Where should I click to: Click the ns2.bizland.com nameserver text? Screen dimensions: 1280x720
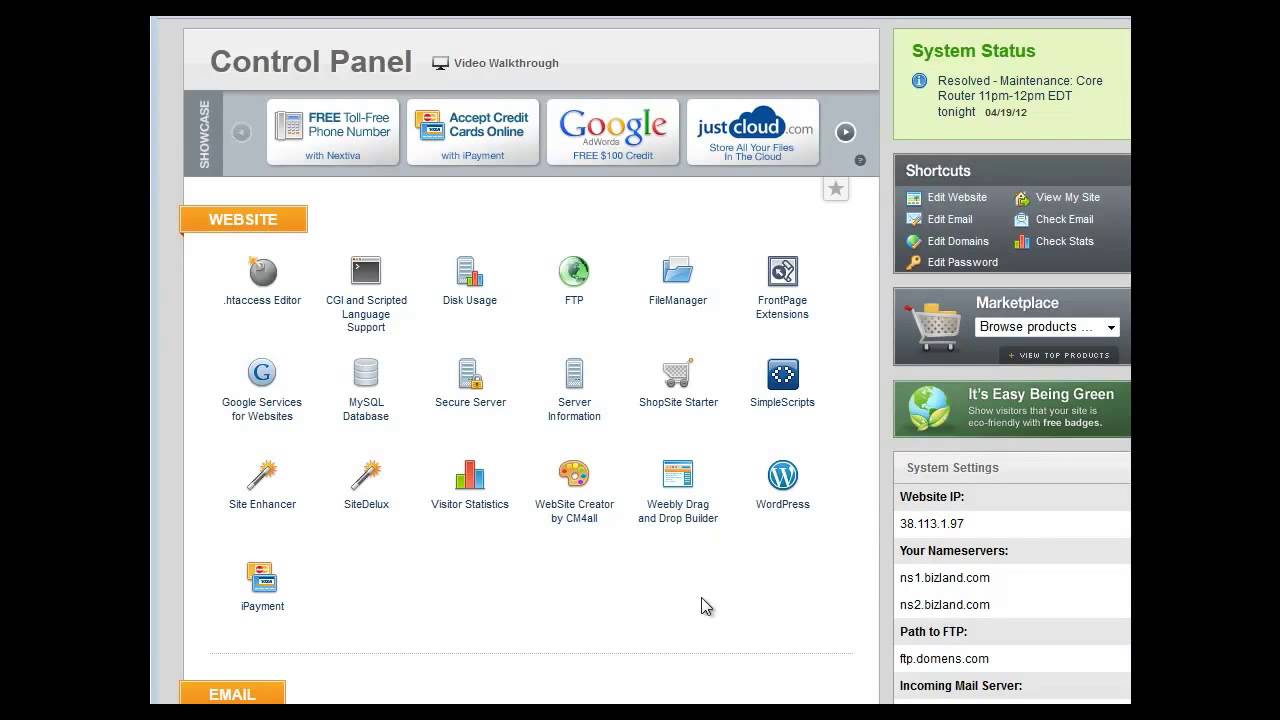(945, 605)
